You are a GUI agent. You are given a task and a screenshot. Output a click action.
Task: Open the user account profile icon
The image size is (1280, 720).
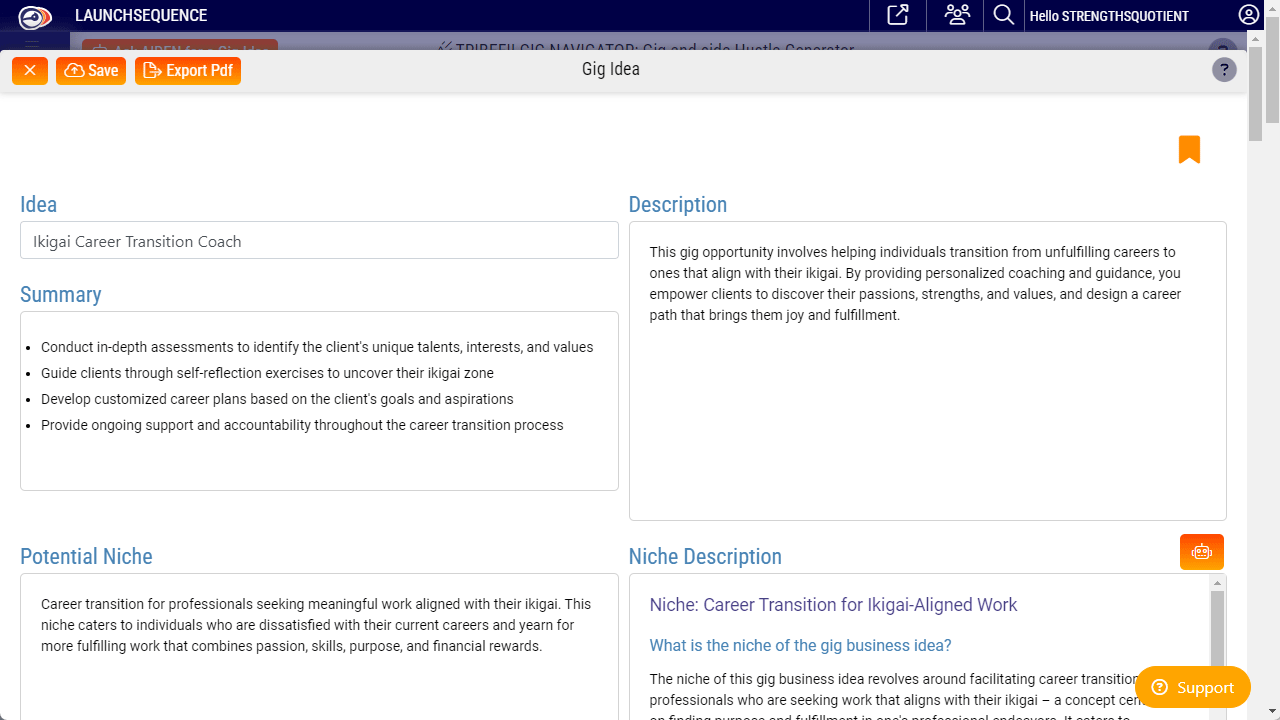[1248, 15]
